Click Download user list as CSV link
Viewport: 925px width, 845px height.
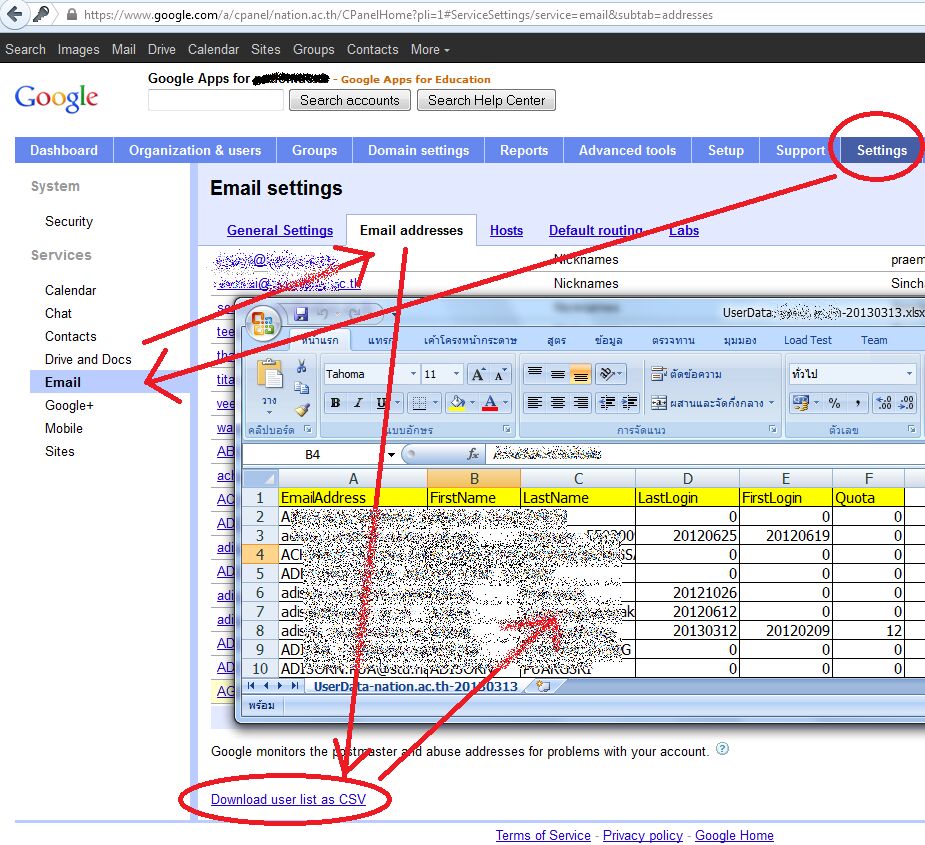tap(288, 799)
